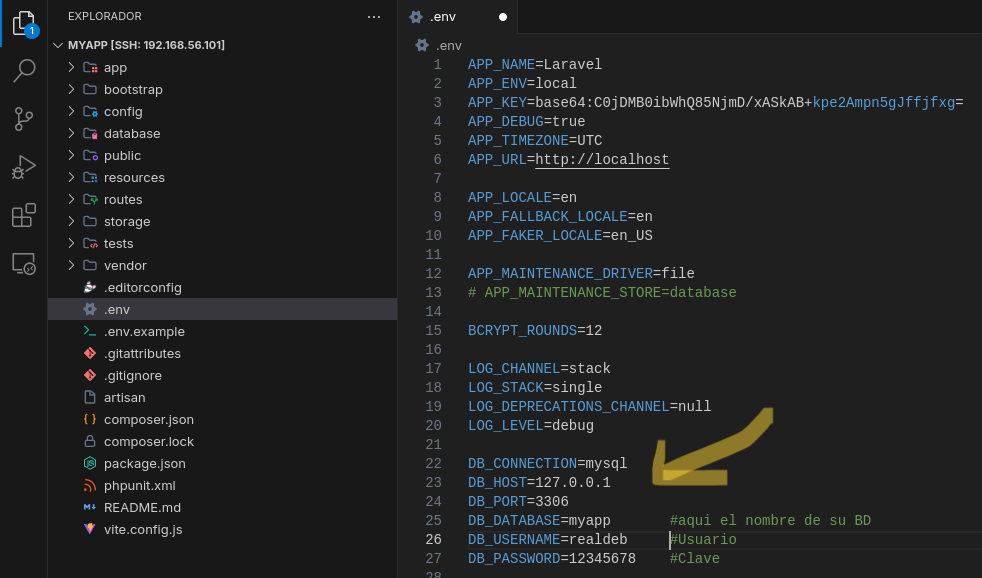Screen dimensions: 982x578
Task: Expand the database folder chevron
Action: point(71,133)
